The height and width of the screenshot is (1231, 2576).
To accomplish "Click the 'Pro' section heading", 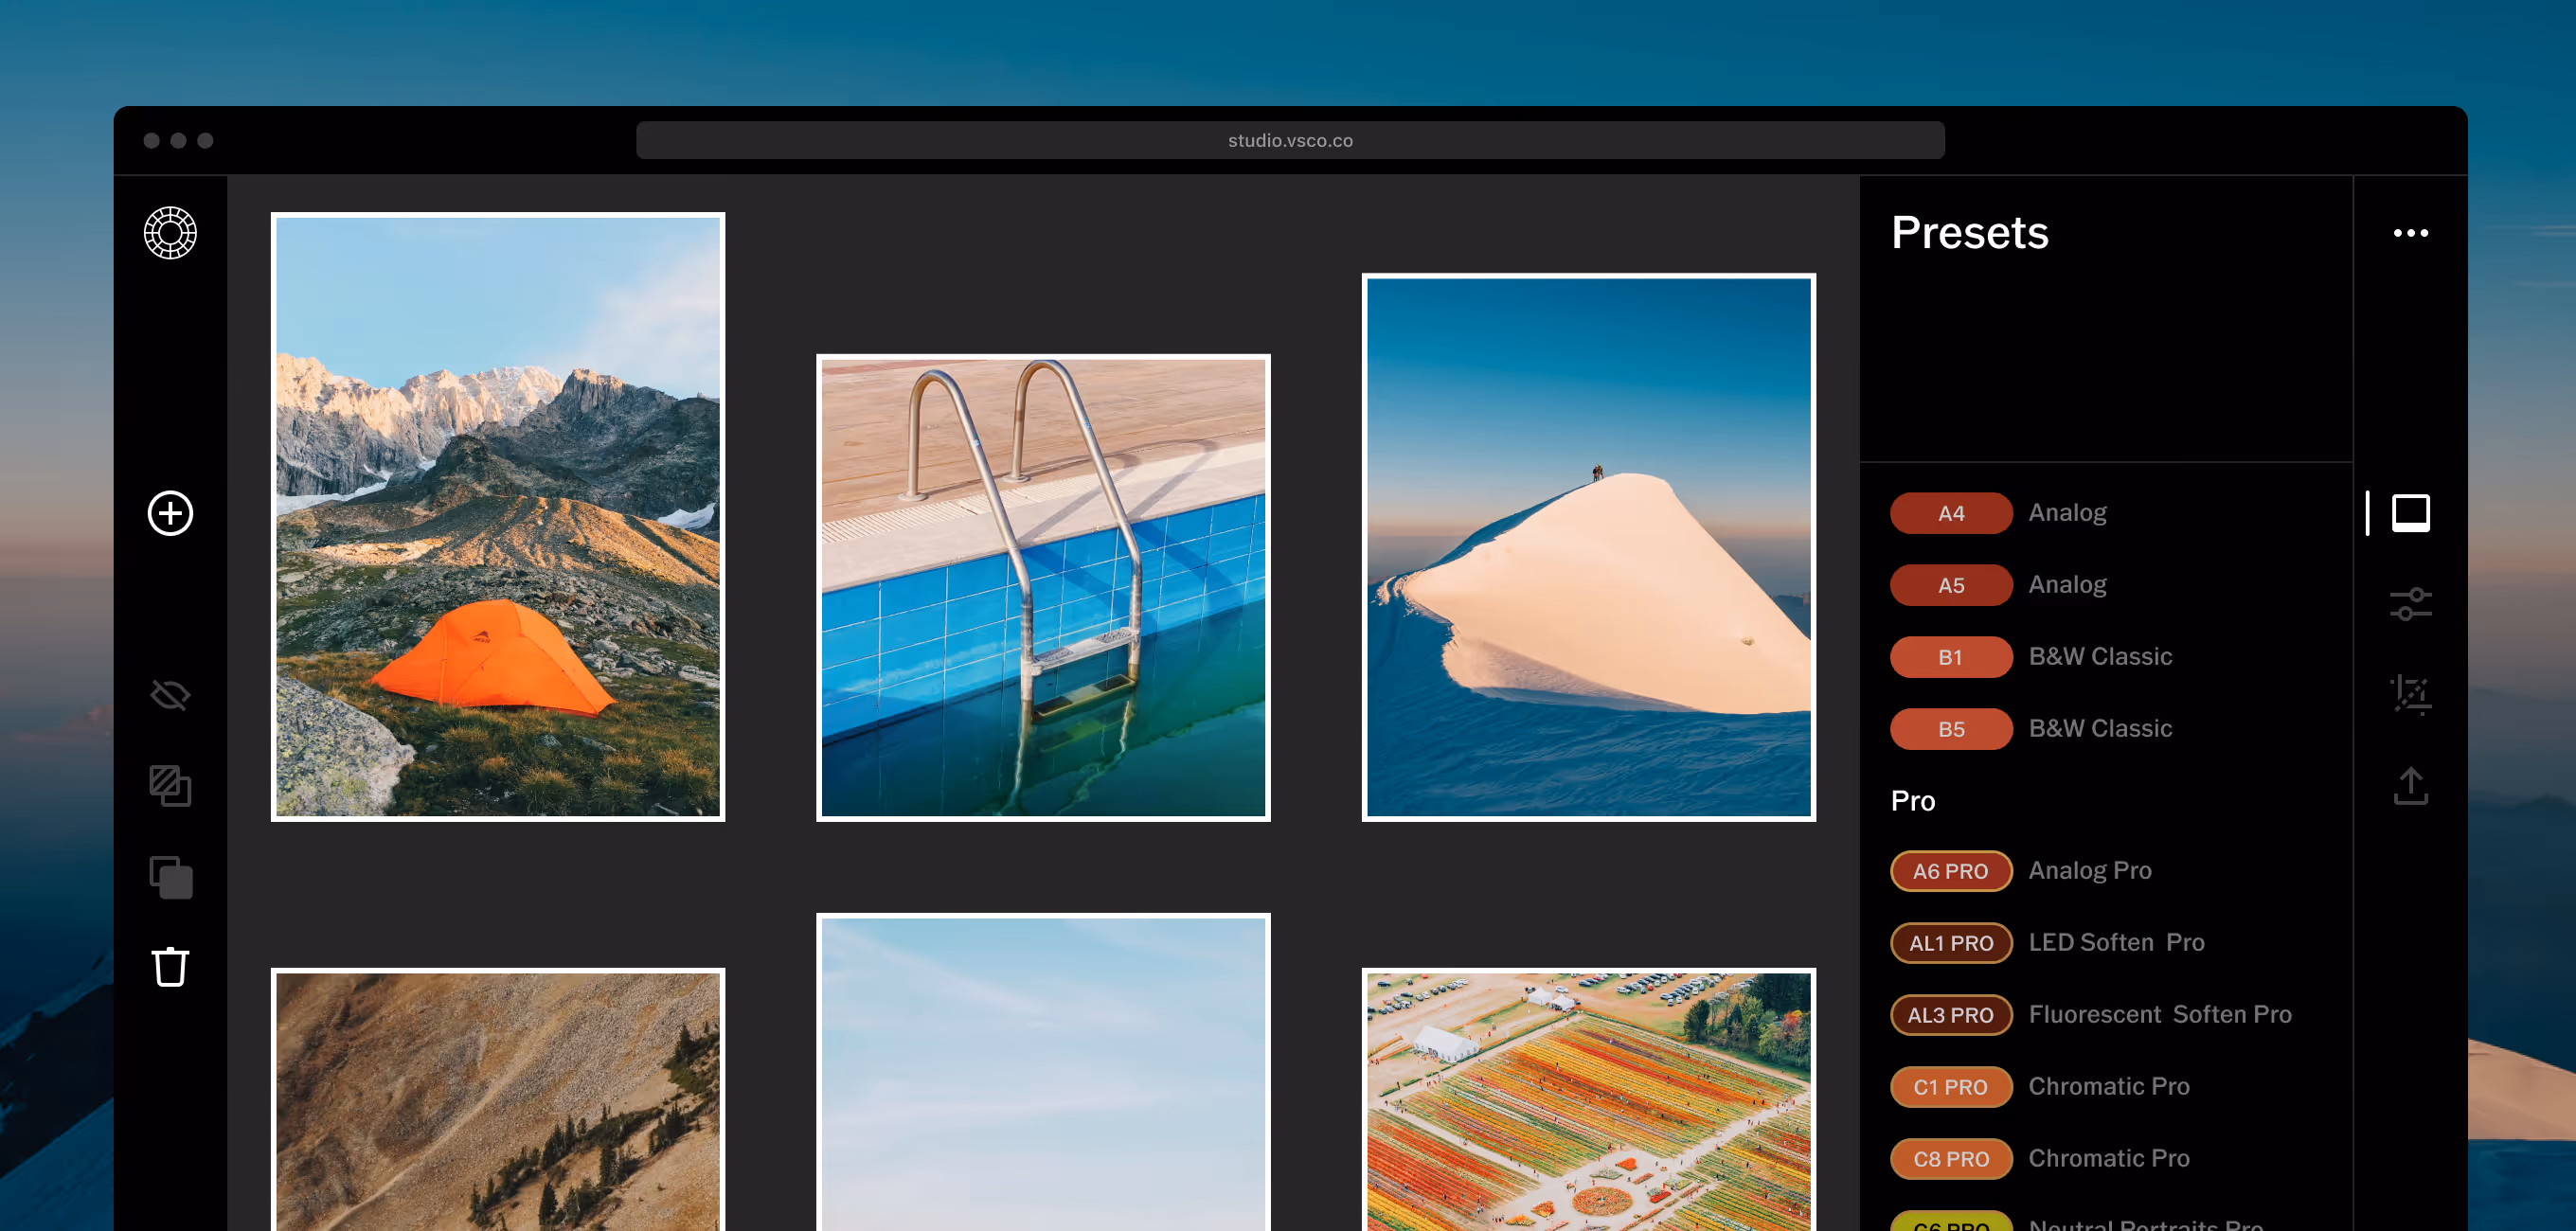I will coord(1913,801).
